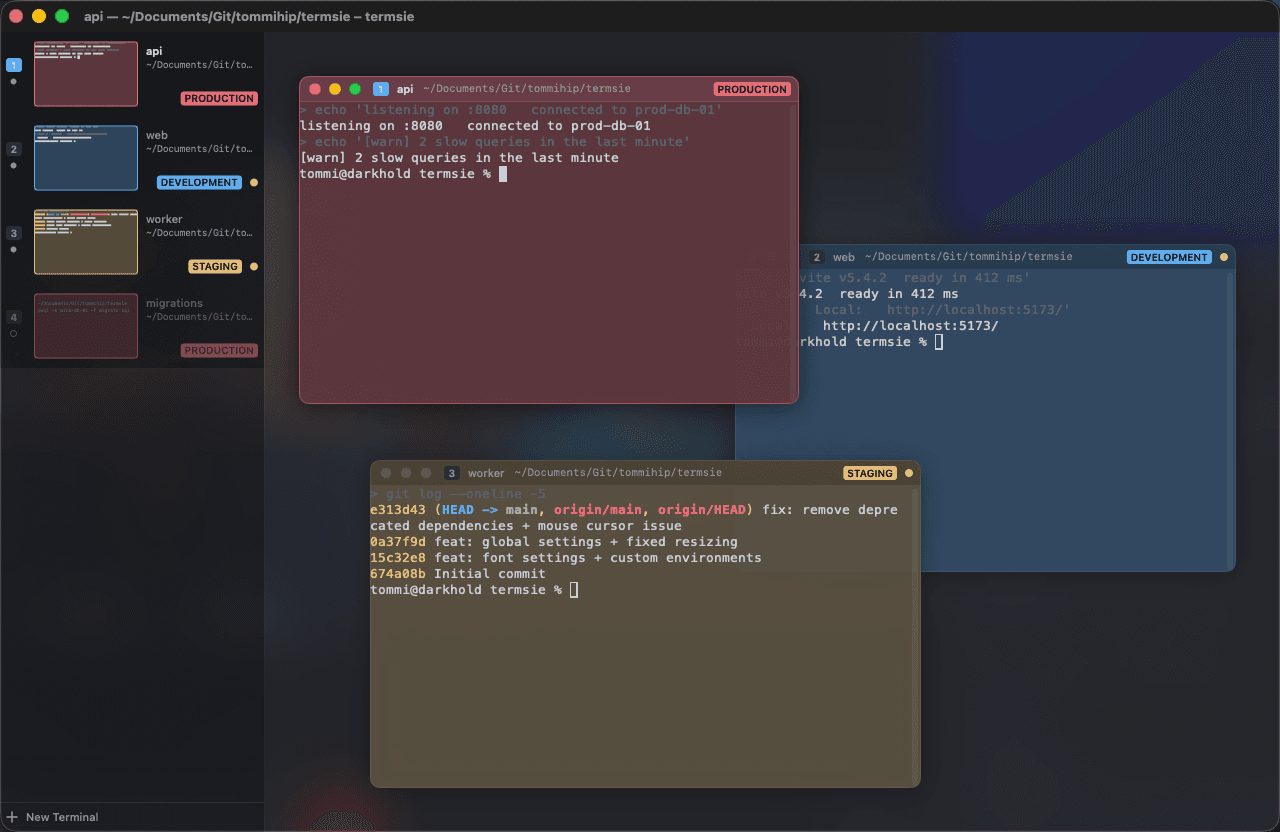Click the yellow dot in web window title bar
This screenshot has width=1280, height=832.
pos(1223,257)
